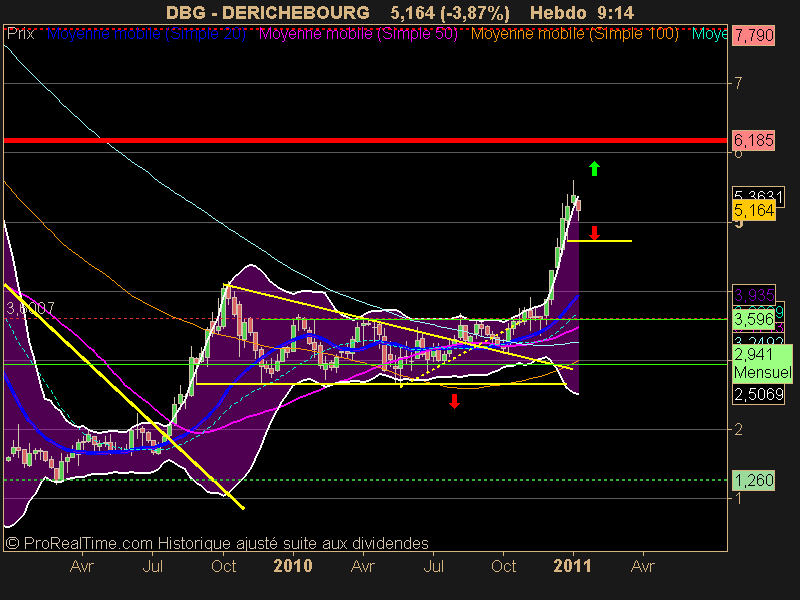The width and height of the screenshot is (800, 600).
Task: Click the purple '3,935' price label
Action: pos(754,294)
